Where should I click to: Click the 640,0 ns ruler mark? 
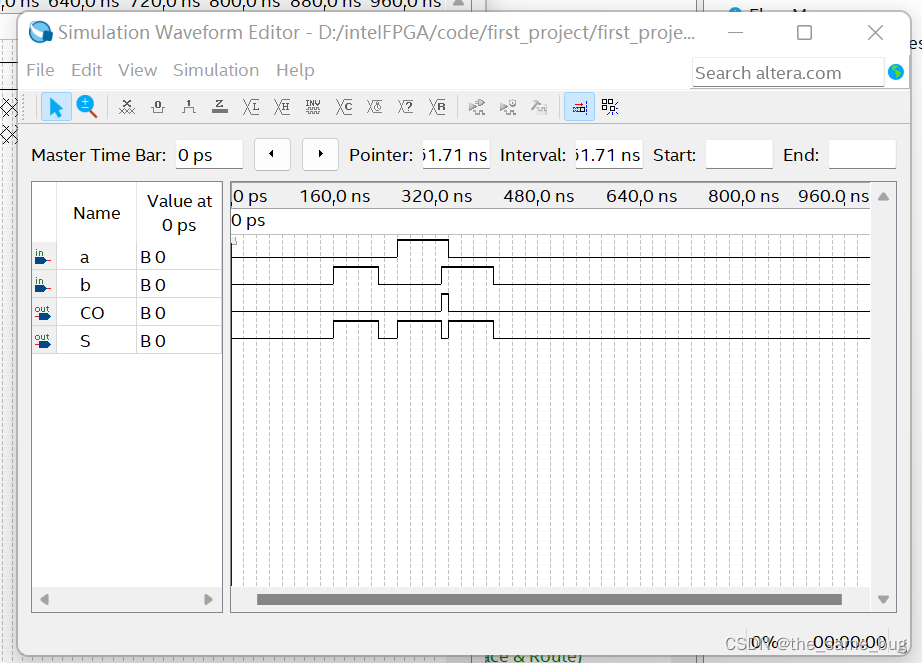642,196
